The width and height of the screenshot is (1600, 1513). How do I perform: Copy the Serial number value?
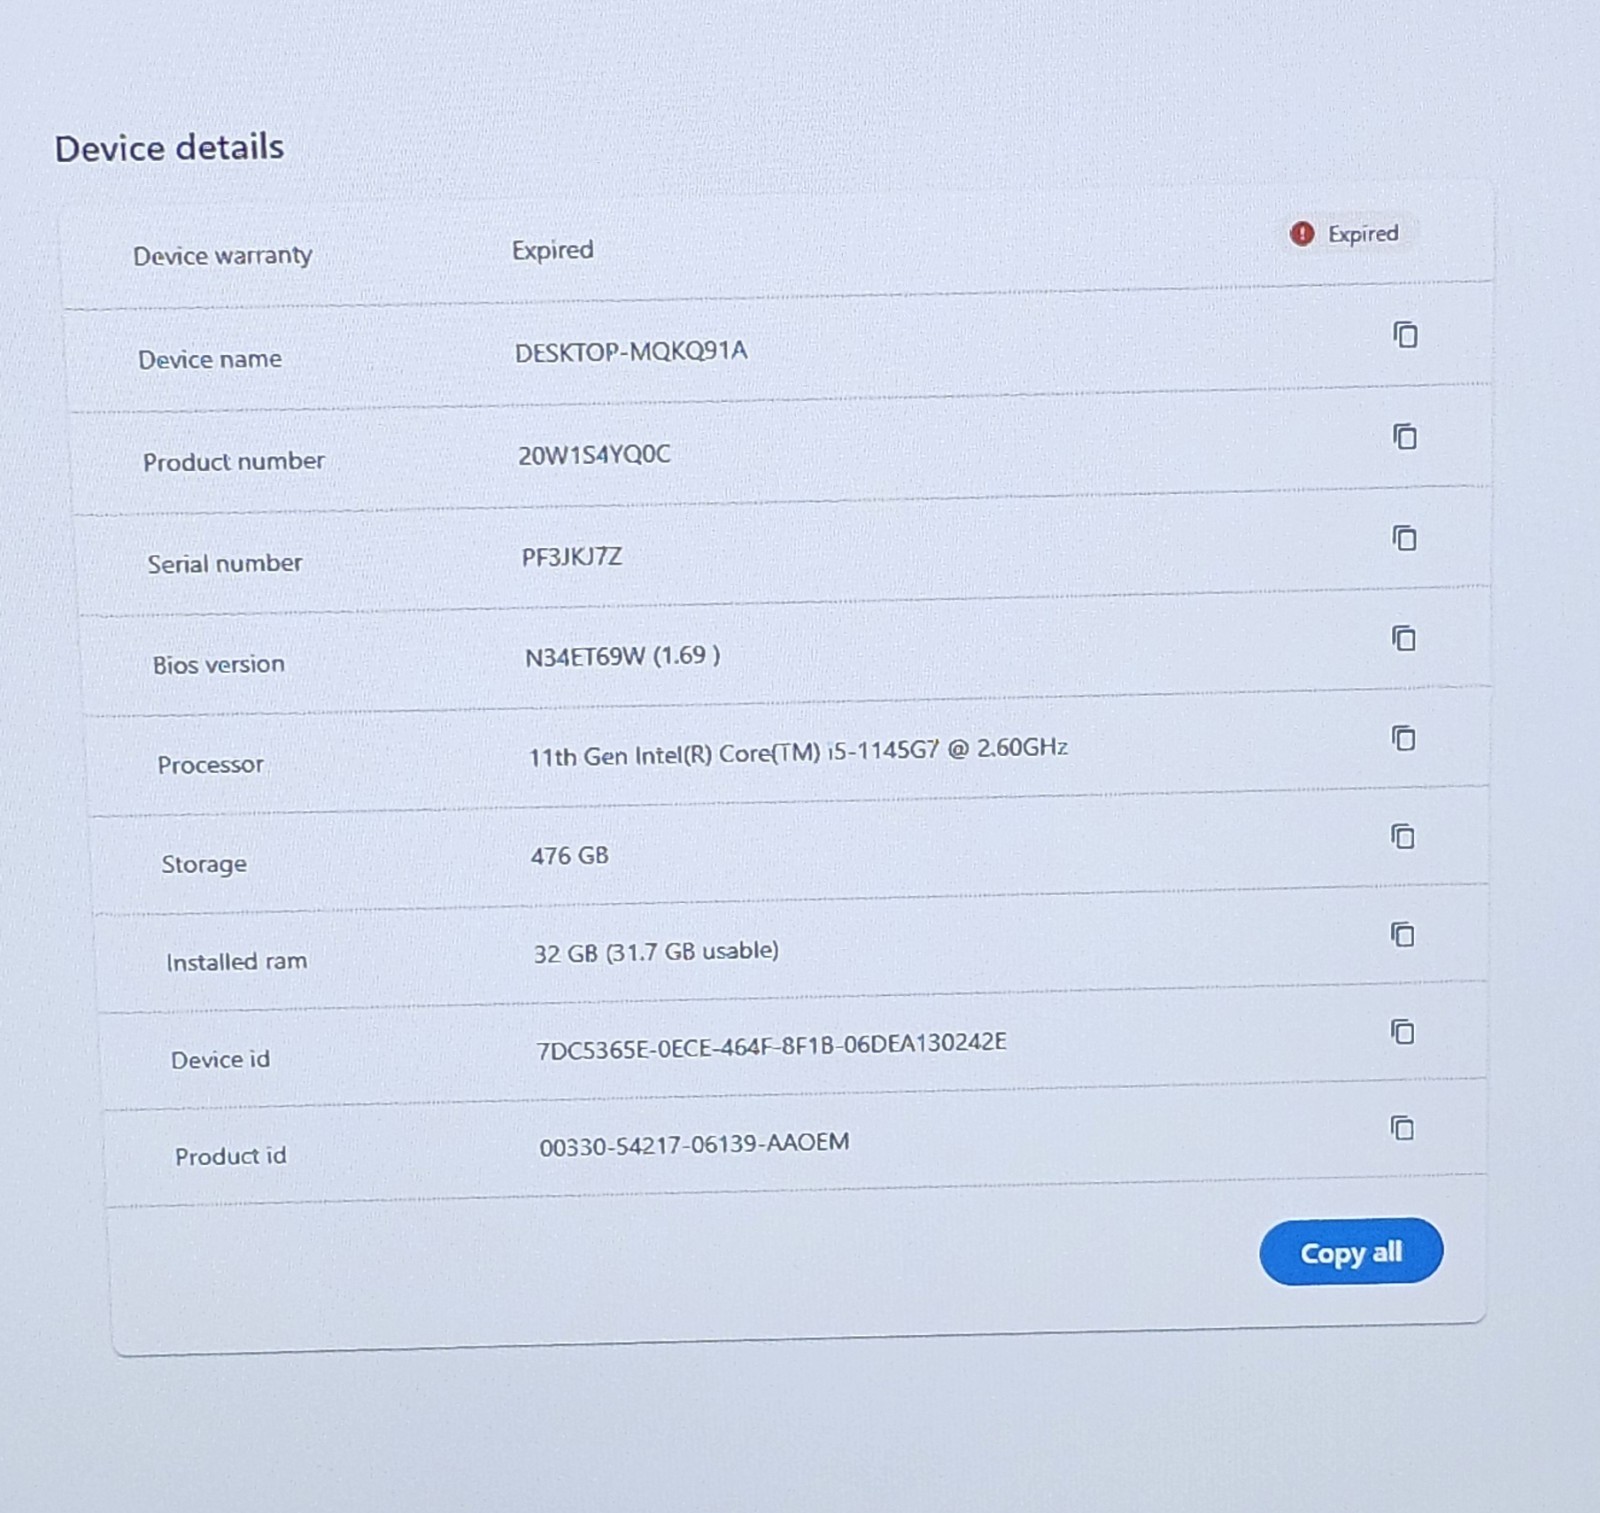(x=1404, y=538)
